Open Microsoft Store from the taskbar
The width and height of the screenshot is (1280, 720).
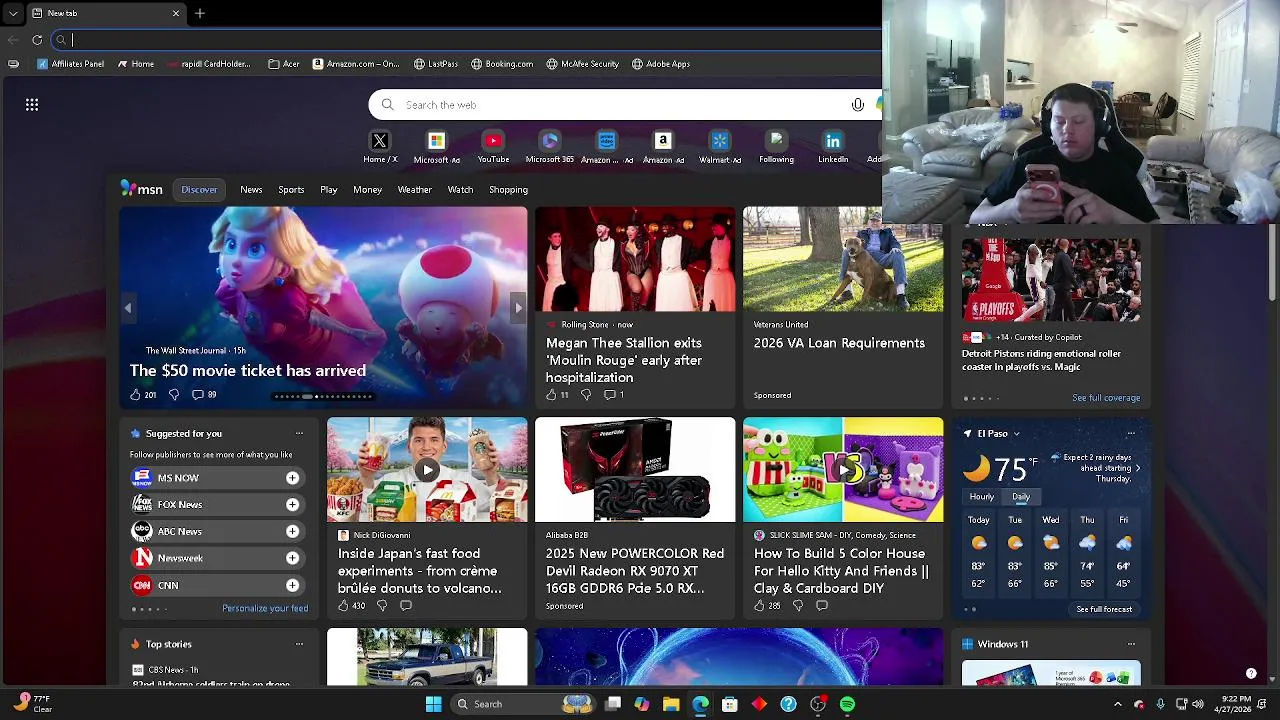click(730, 704)
